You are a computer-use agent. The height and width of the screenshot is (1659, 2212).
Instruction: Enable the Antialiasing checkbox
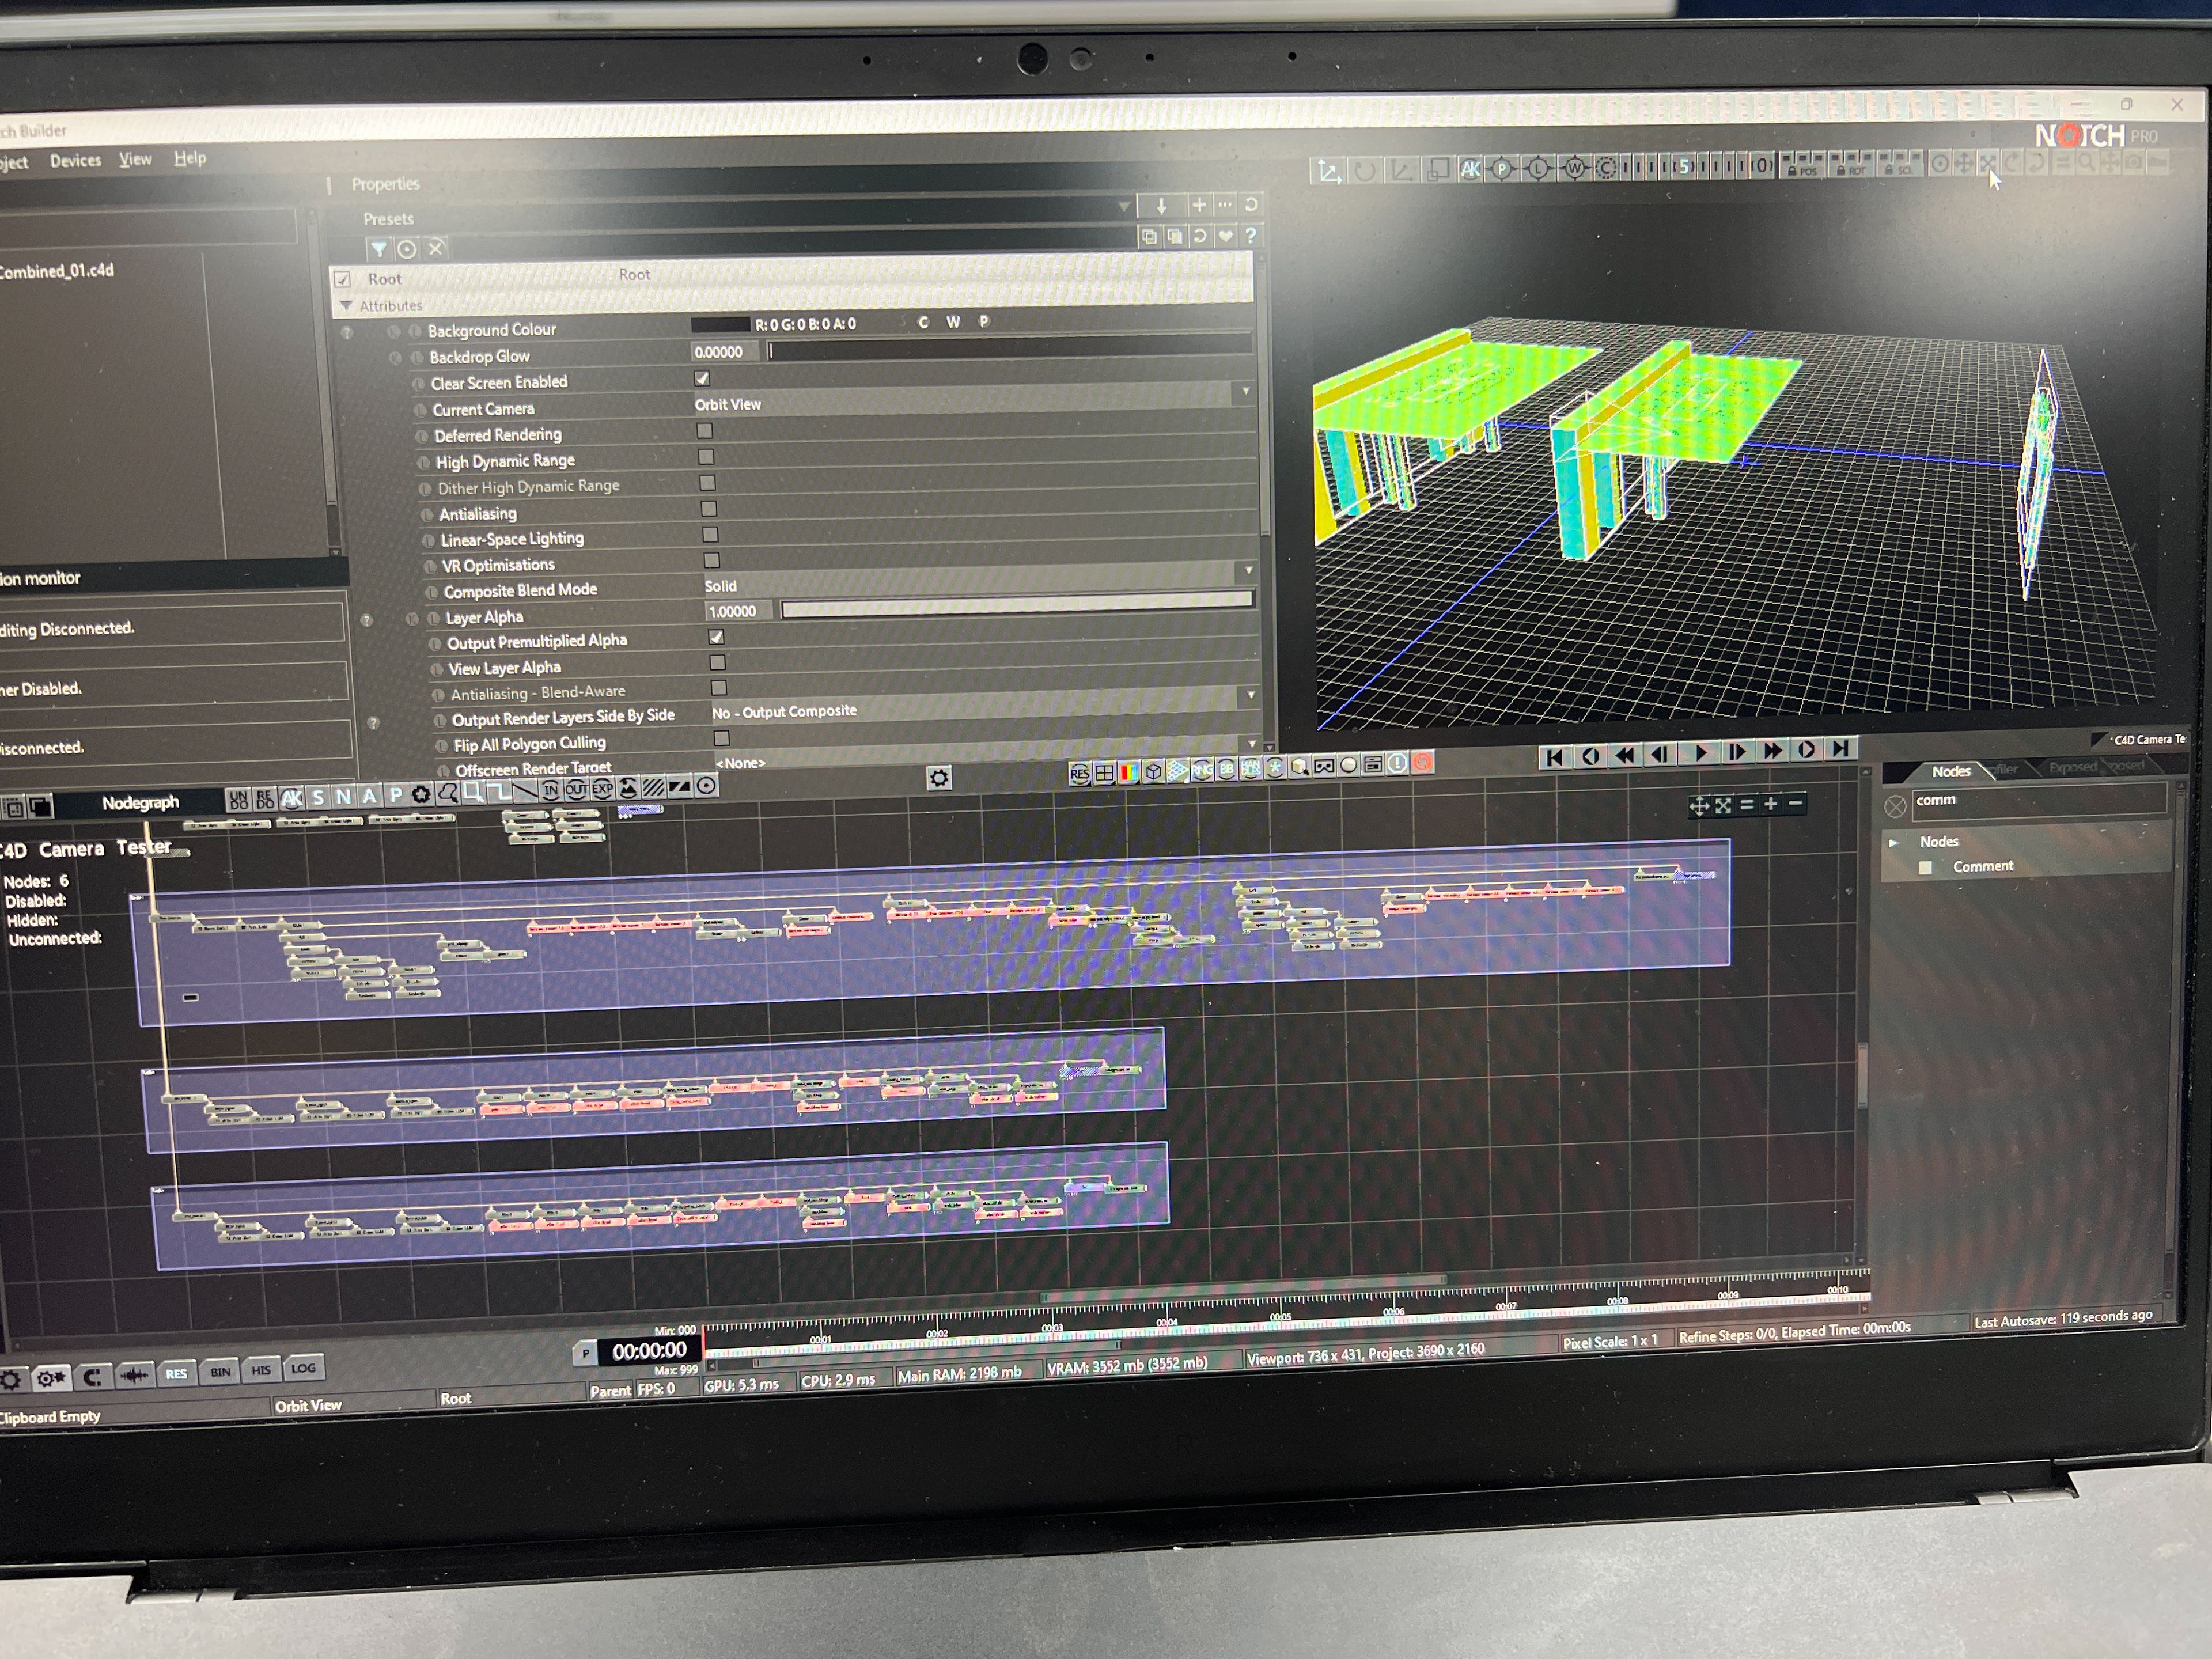pyautogui.click(x=708, y=509)
